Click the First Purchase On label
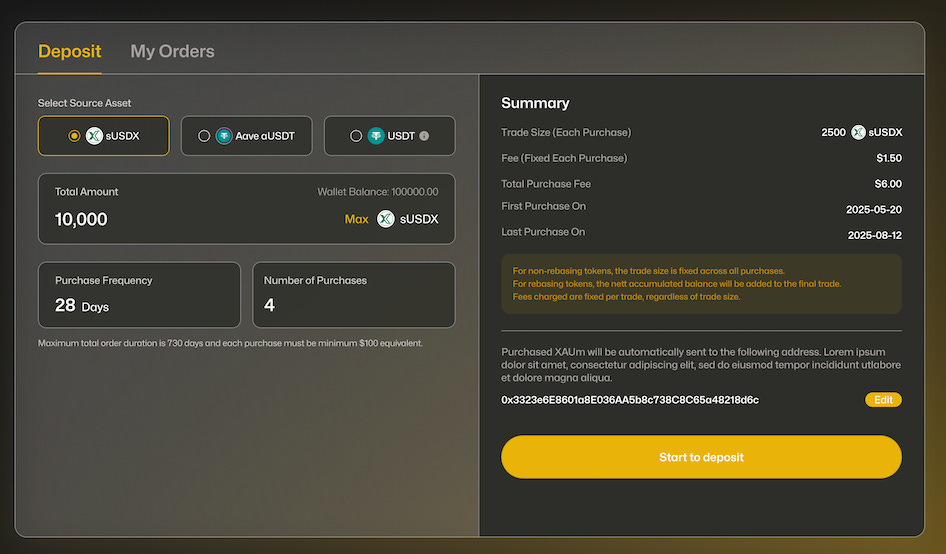The width and height of the screenshot is (946, 554). coord(544,206)
